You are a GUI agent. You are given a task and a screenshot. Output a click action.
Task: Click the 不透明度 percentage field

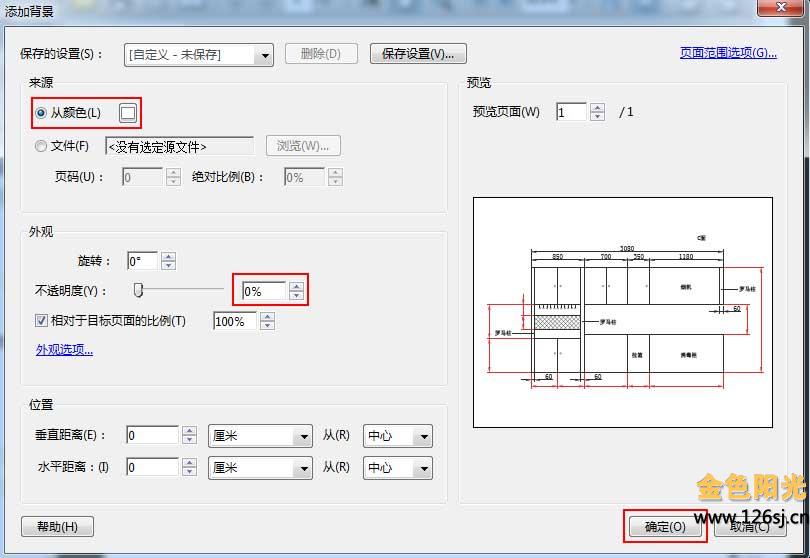pyautogui.click(x=264, y=291)
